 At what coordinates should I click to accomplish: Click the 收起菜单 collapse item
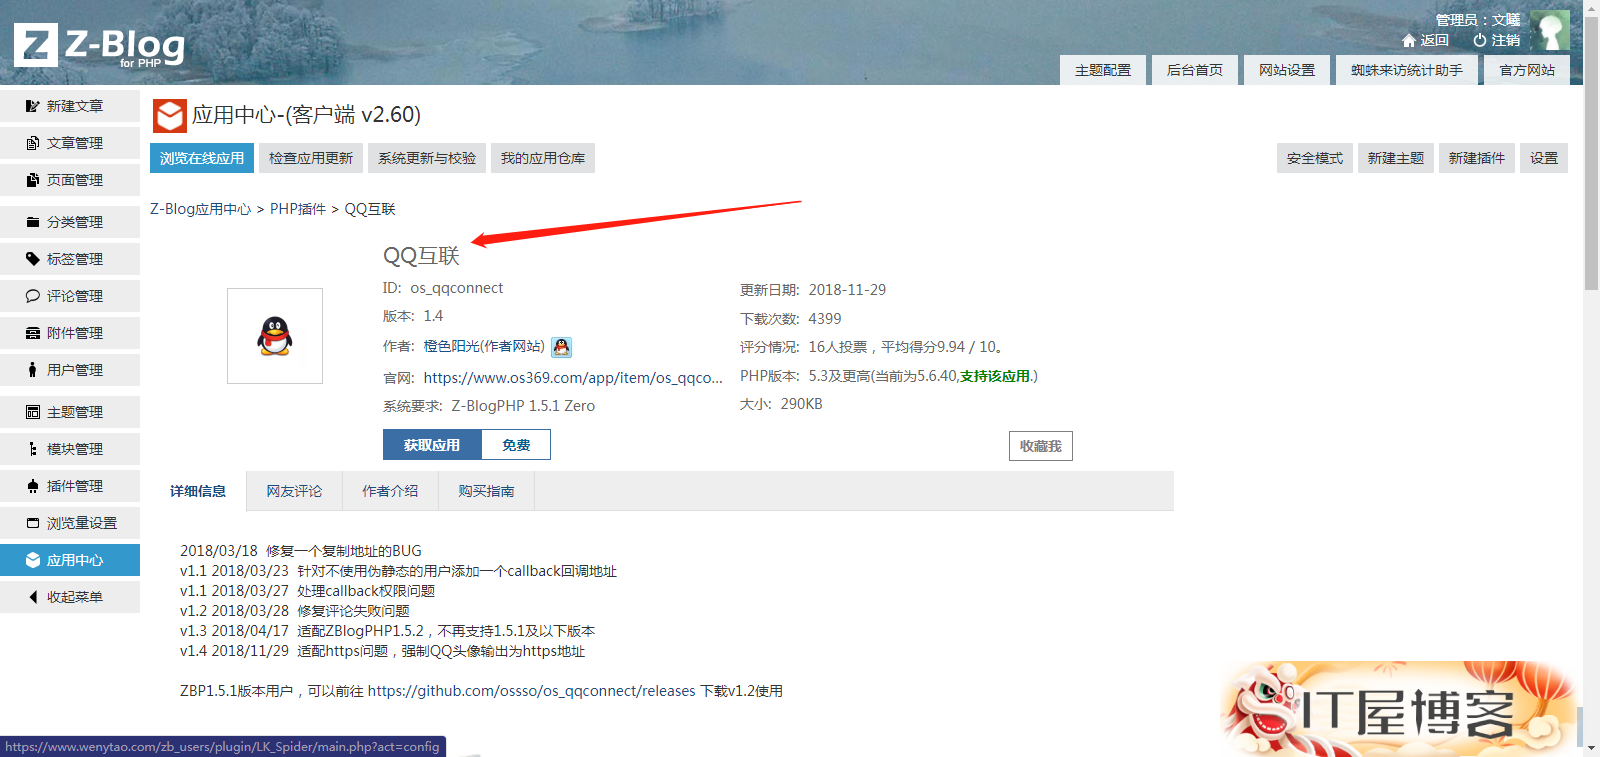70,597
